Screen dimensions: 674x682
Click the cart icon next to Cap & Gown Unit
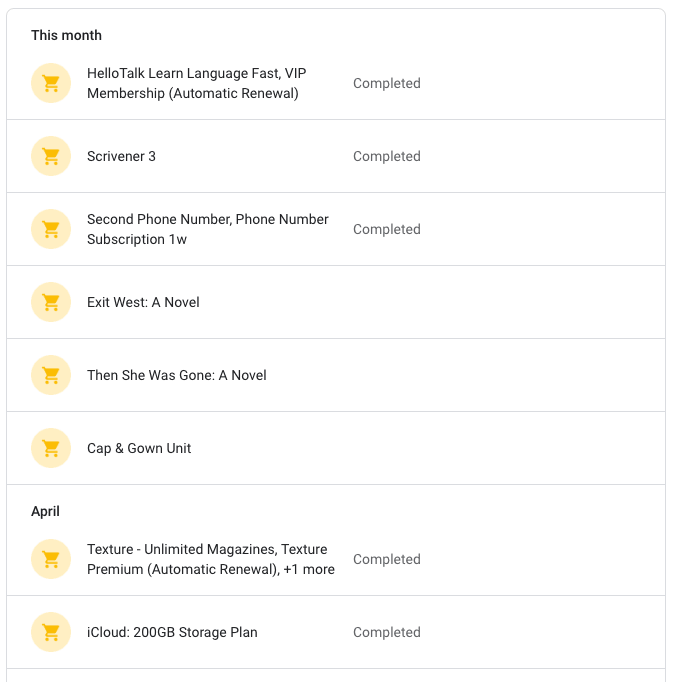coord(51,448)
